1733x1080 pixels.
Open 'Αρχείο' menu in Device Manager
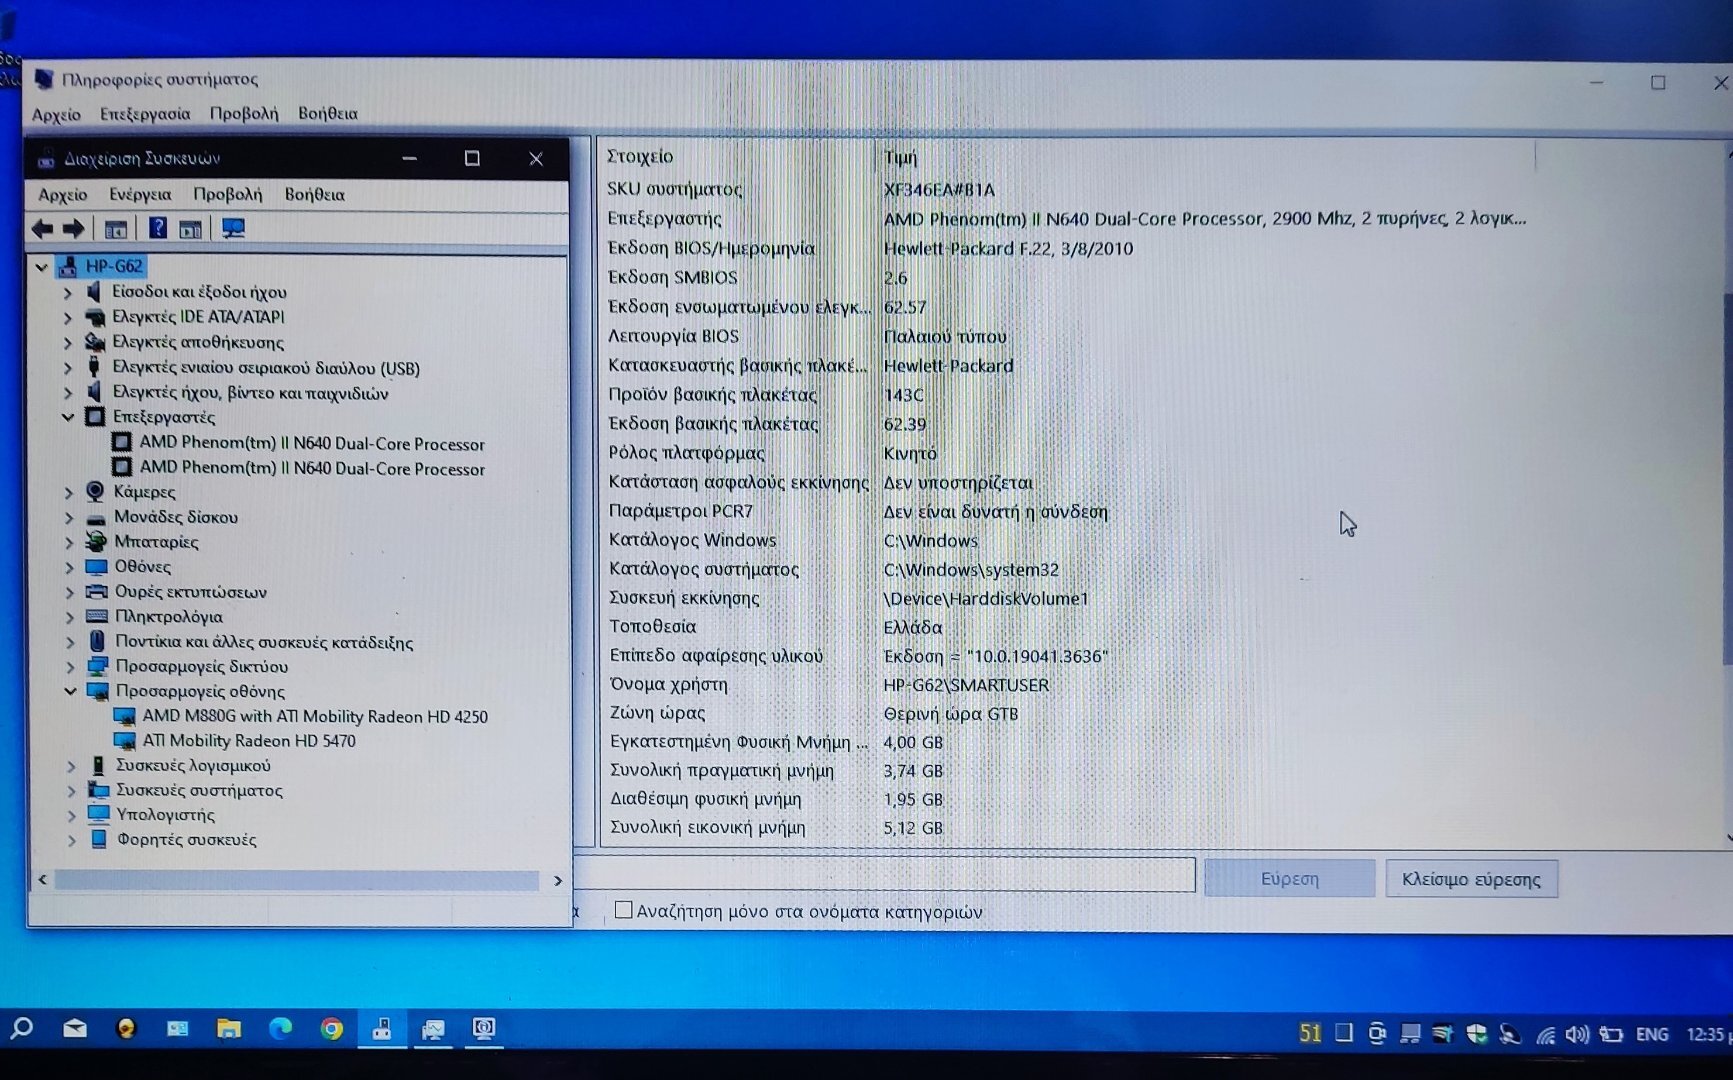click(62, 194)
